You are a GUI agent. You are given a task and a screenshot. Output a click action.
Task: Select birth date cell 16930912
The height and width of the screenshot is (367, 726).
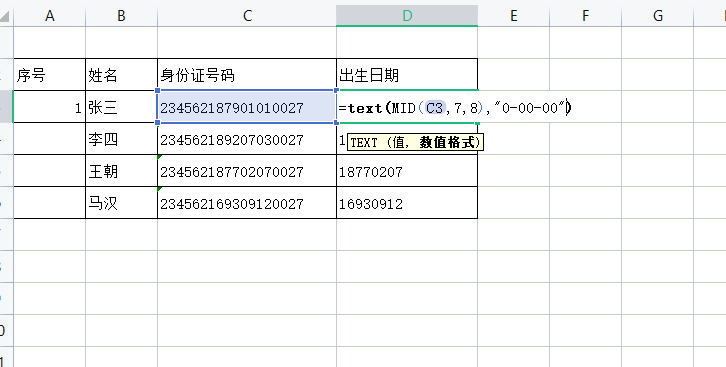click(x=407, y=203)
